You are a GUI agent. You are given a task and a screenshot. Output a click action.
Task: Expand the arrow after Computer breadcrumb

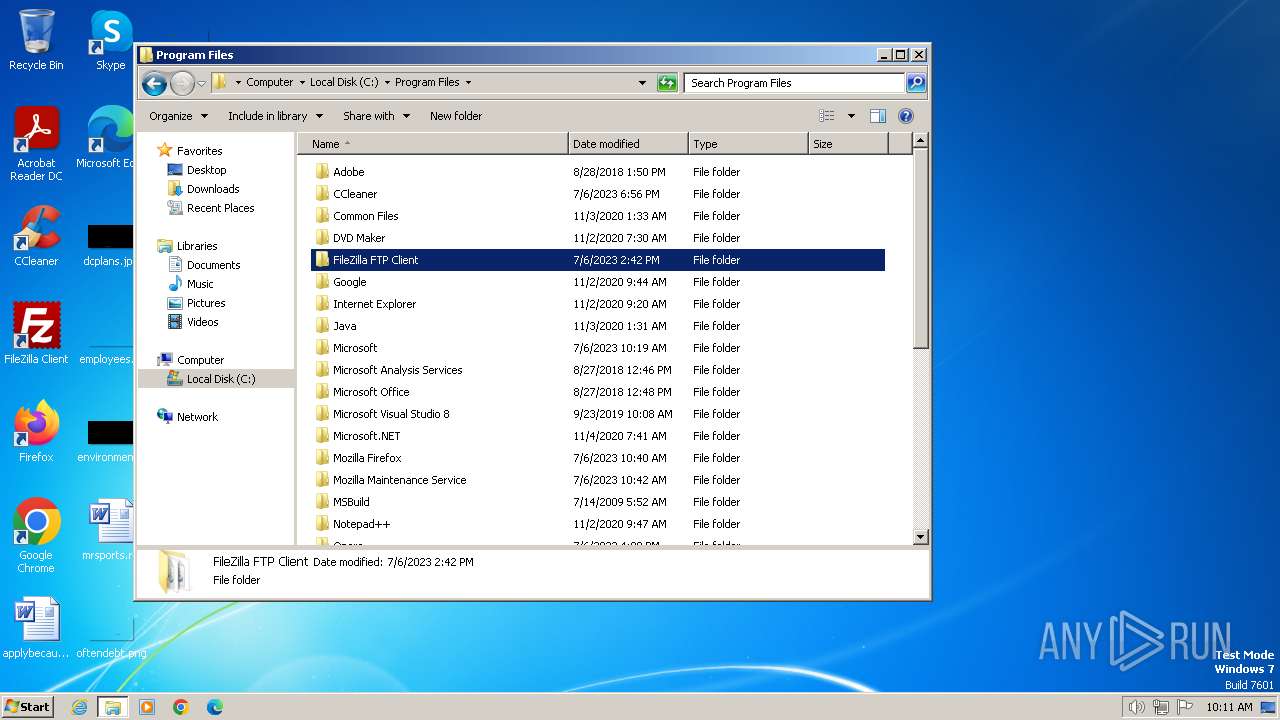301,83
